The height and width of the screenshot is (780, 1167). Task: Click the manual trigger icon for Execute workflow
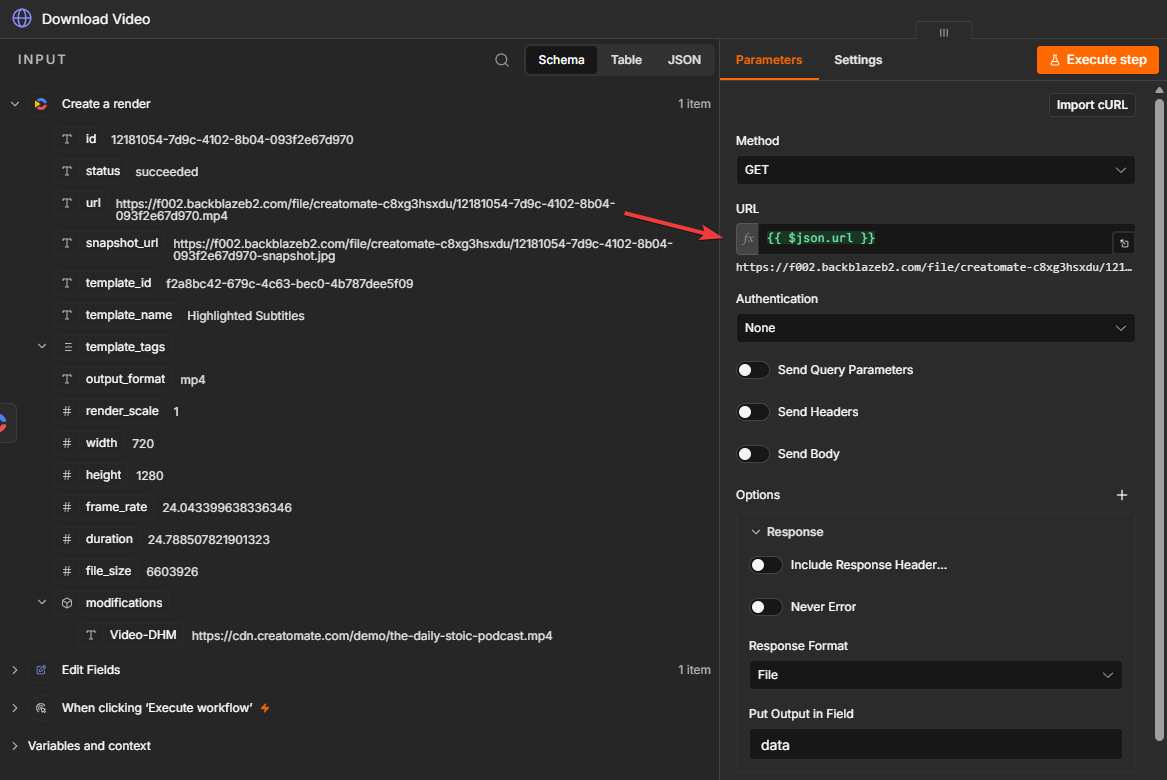point(41,708)
